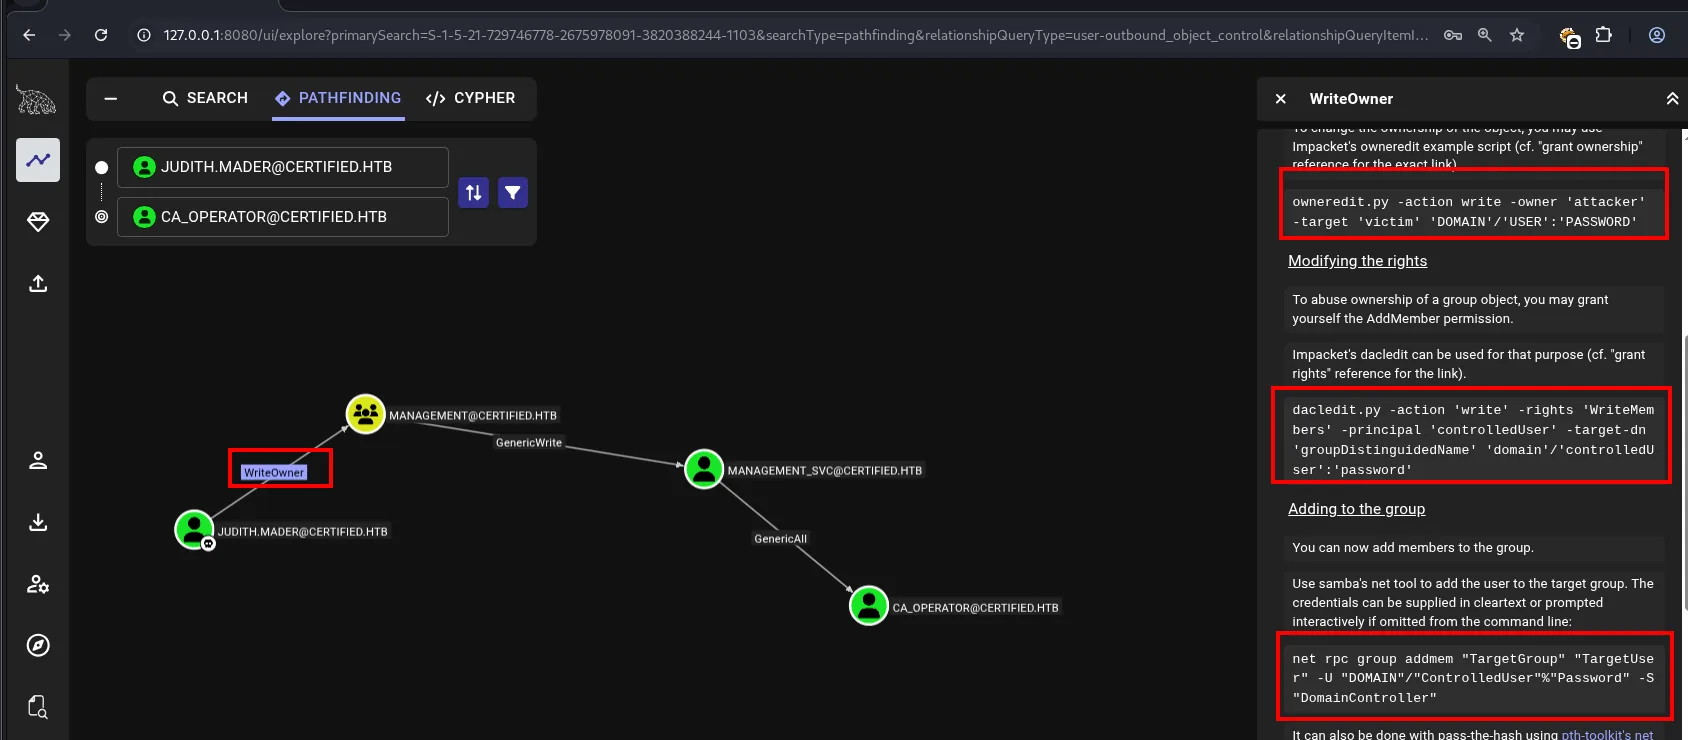The width and height of the screenshot is (1688, 740).
Task: Open the pth-toolkit's net link
Action: point(1607,735)
